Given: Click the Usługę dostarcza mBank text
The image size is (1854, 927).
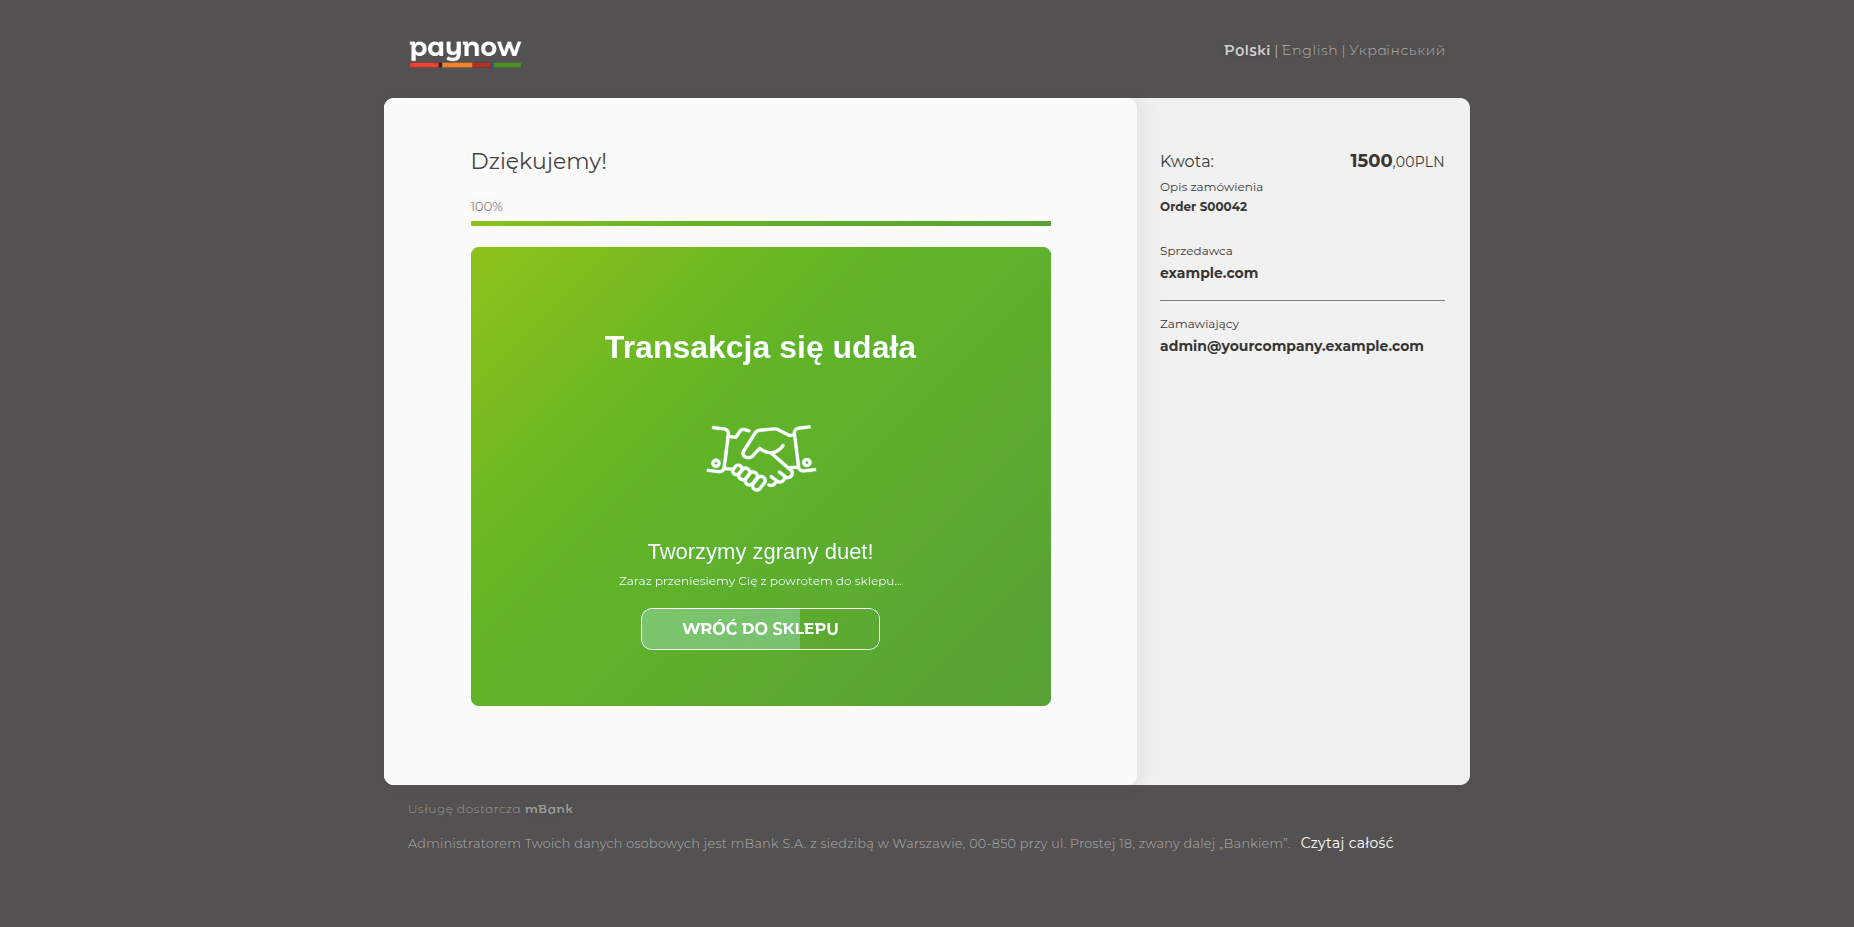Looking at the screenshot, I should tap(490, 809).
